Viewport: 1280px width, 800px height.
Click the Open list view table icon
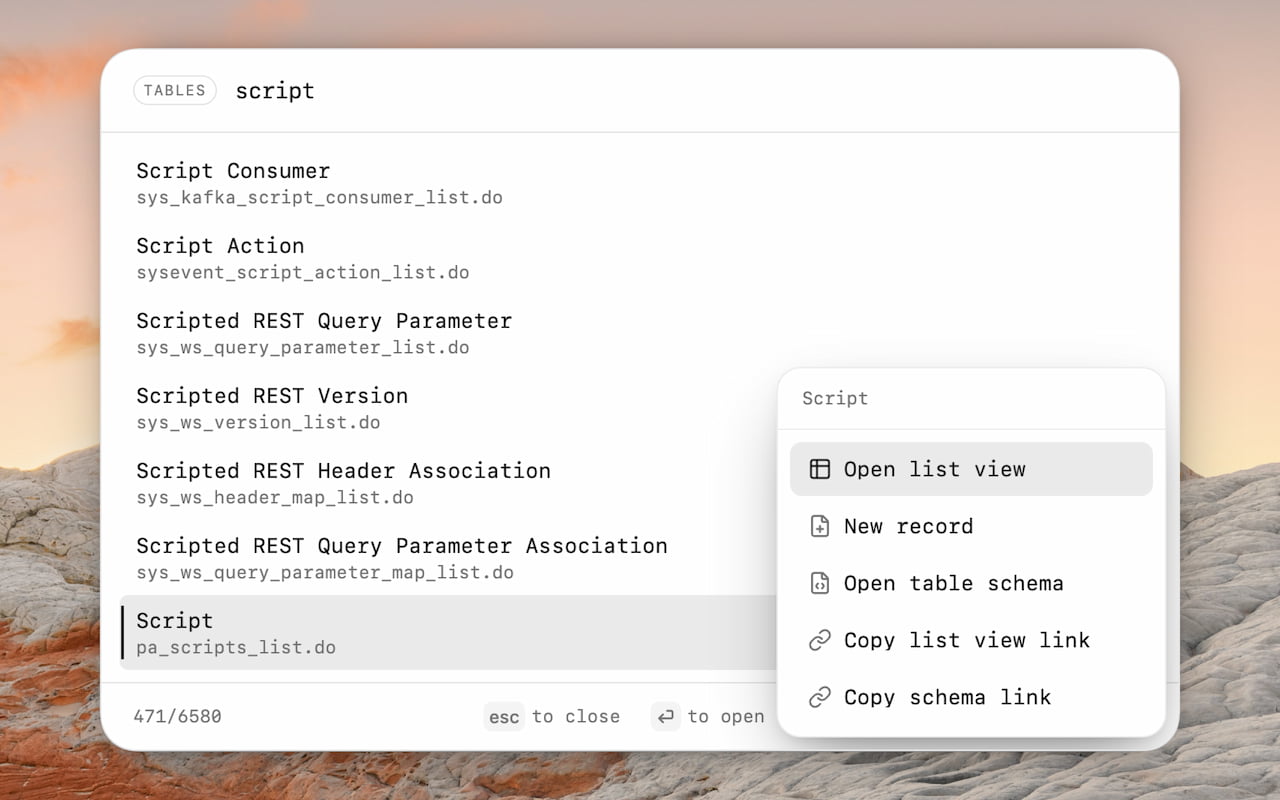pos(819,469)
